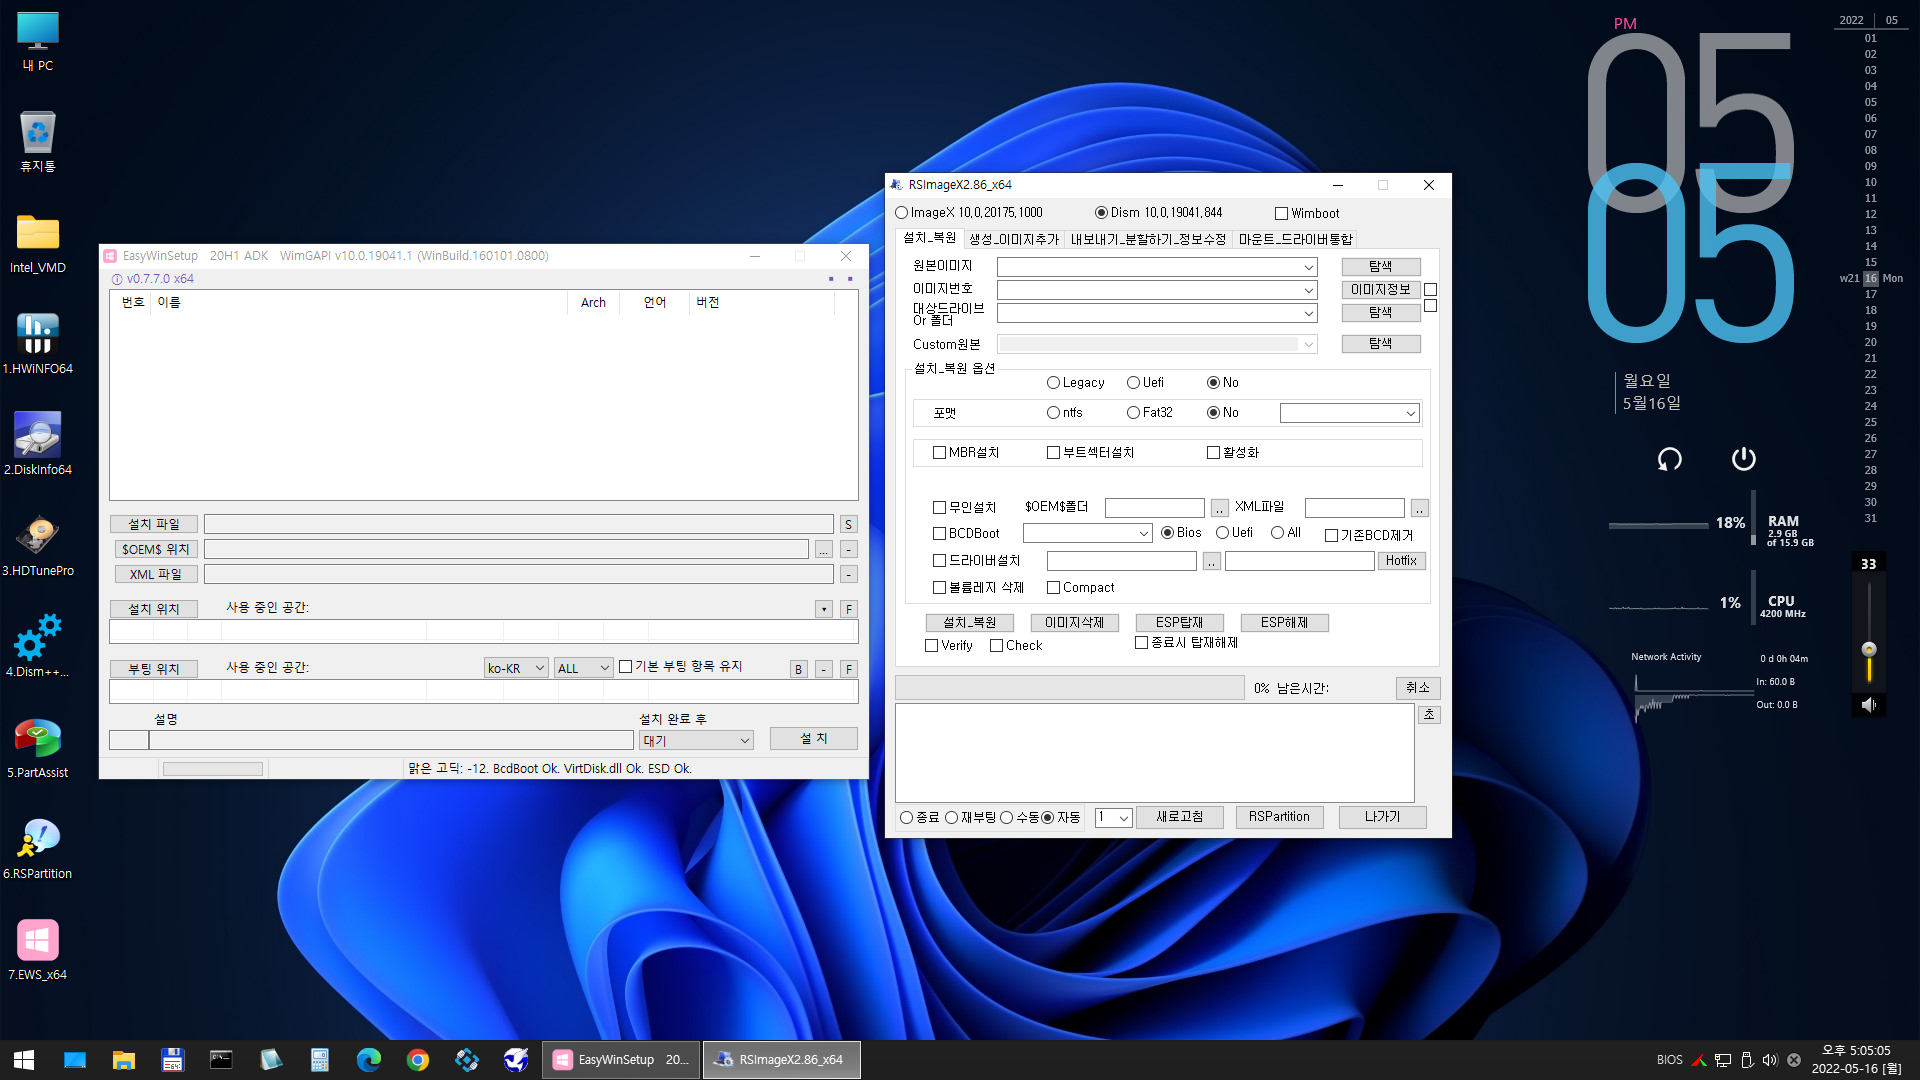1920x1080 pixels.
Task: Open the command prompt taskbar icon
Action: 221,1060
